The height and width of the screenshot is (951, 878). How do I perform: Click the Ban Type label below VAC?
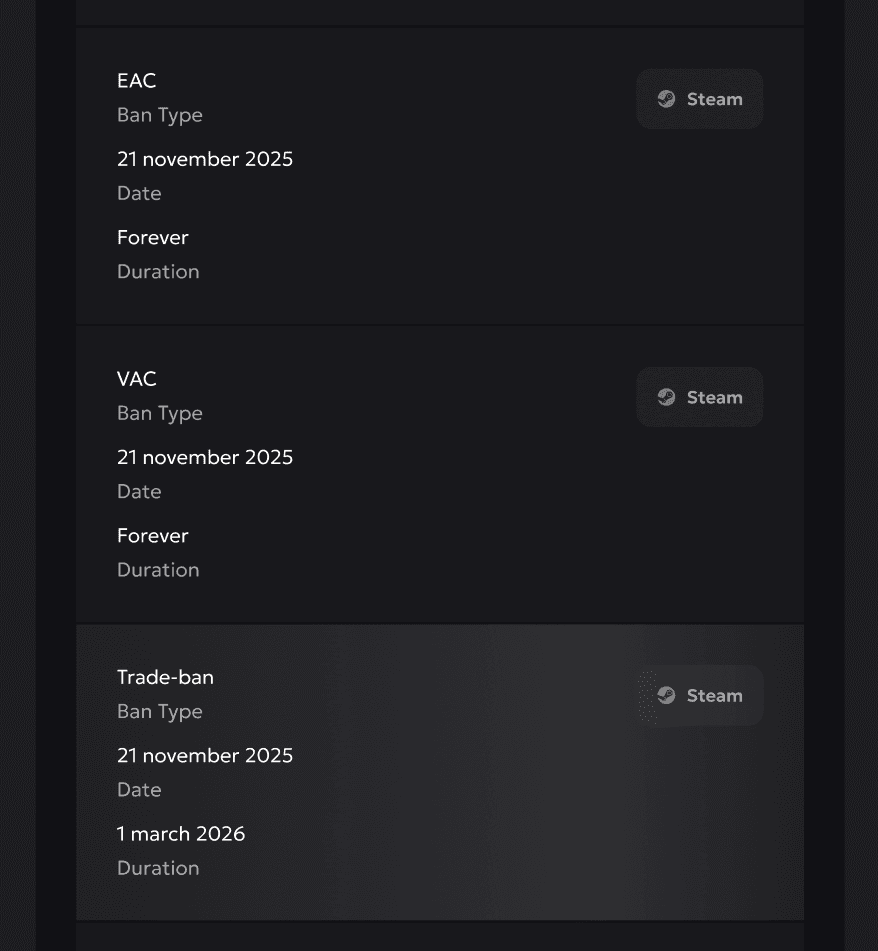click(x=159, y=413)
